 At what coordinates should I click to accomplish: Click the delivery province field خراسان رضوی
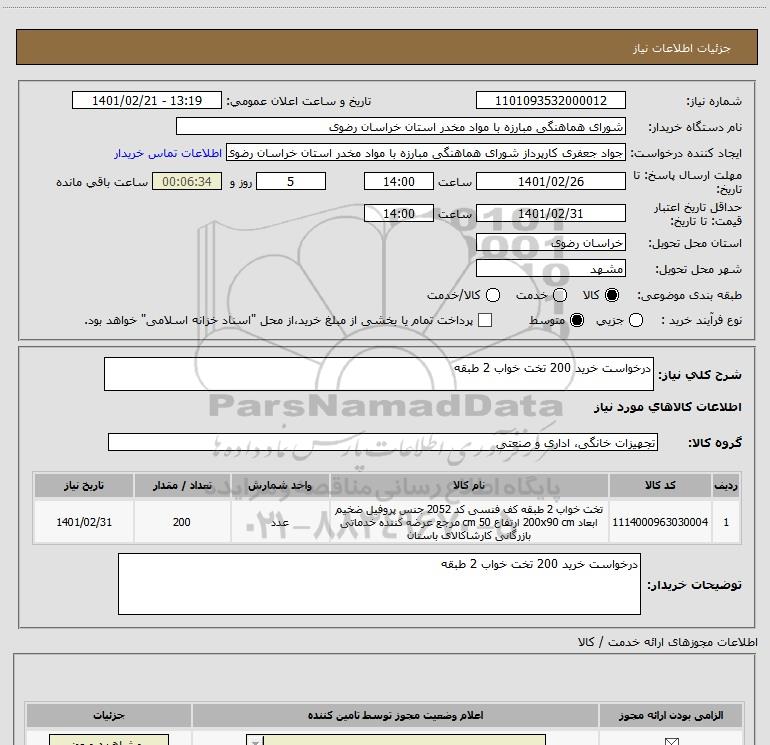(x=550, y=243)
